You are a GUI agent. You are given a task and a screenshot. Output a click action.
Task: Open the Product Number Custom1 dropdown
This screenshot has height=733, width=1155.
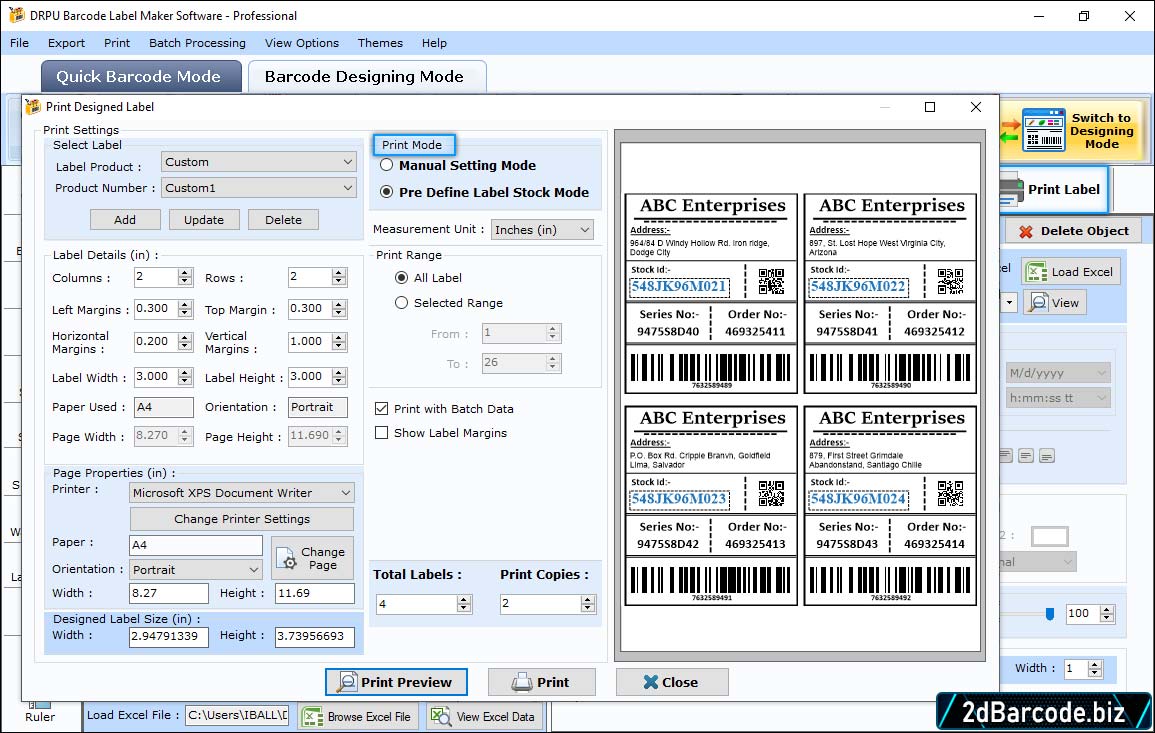click(259, 188)
